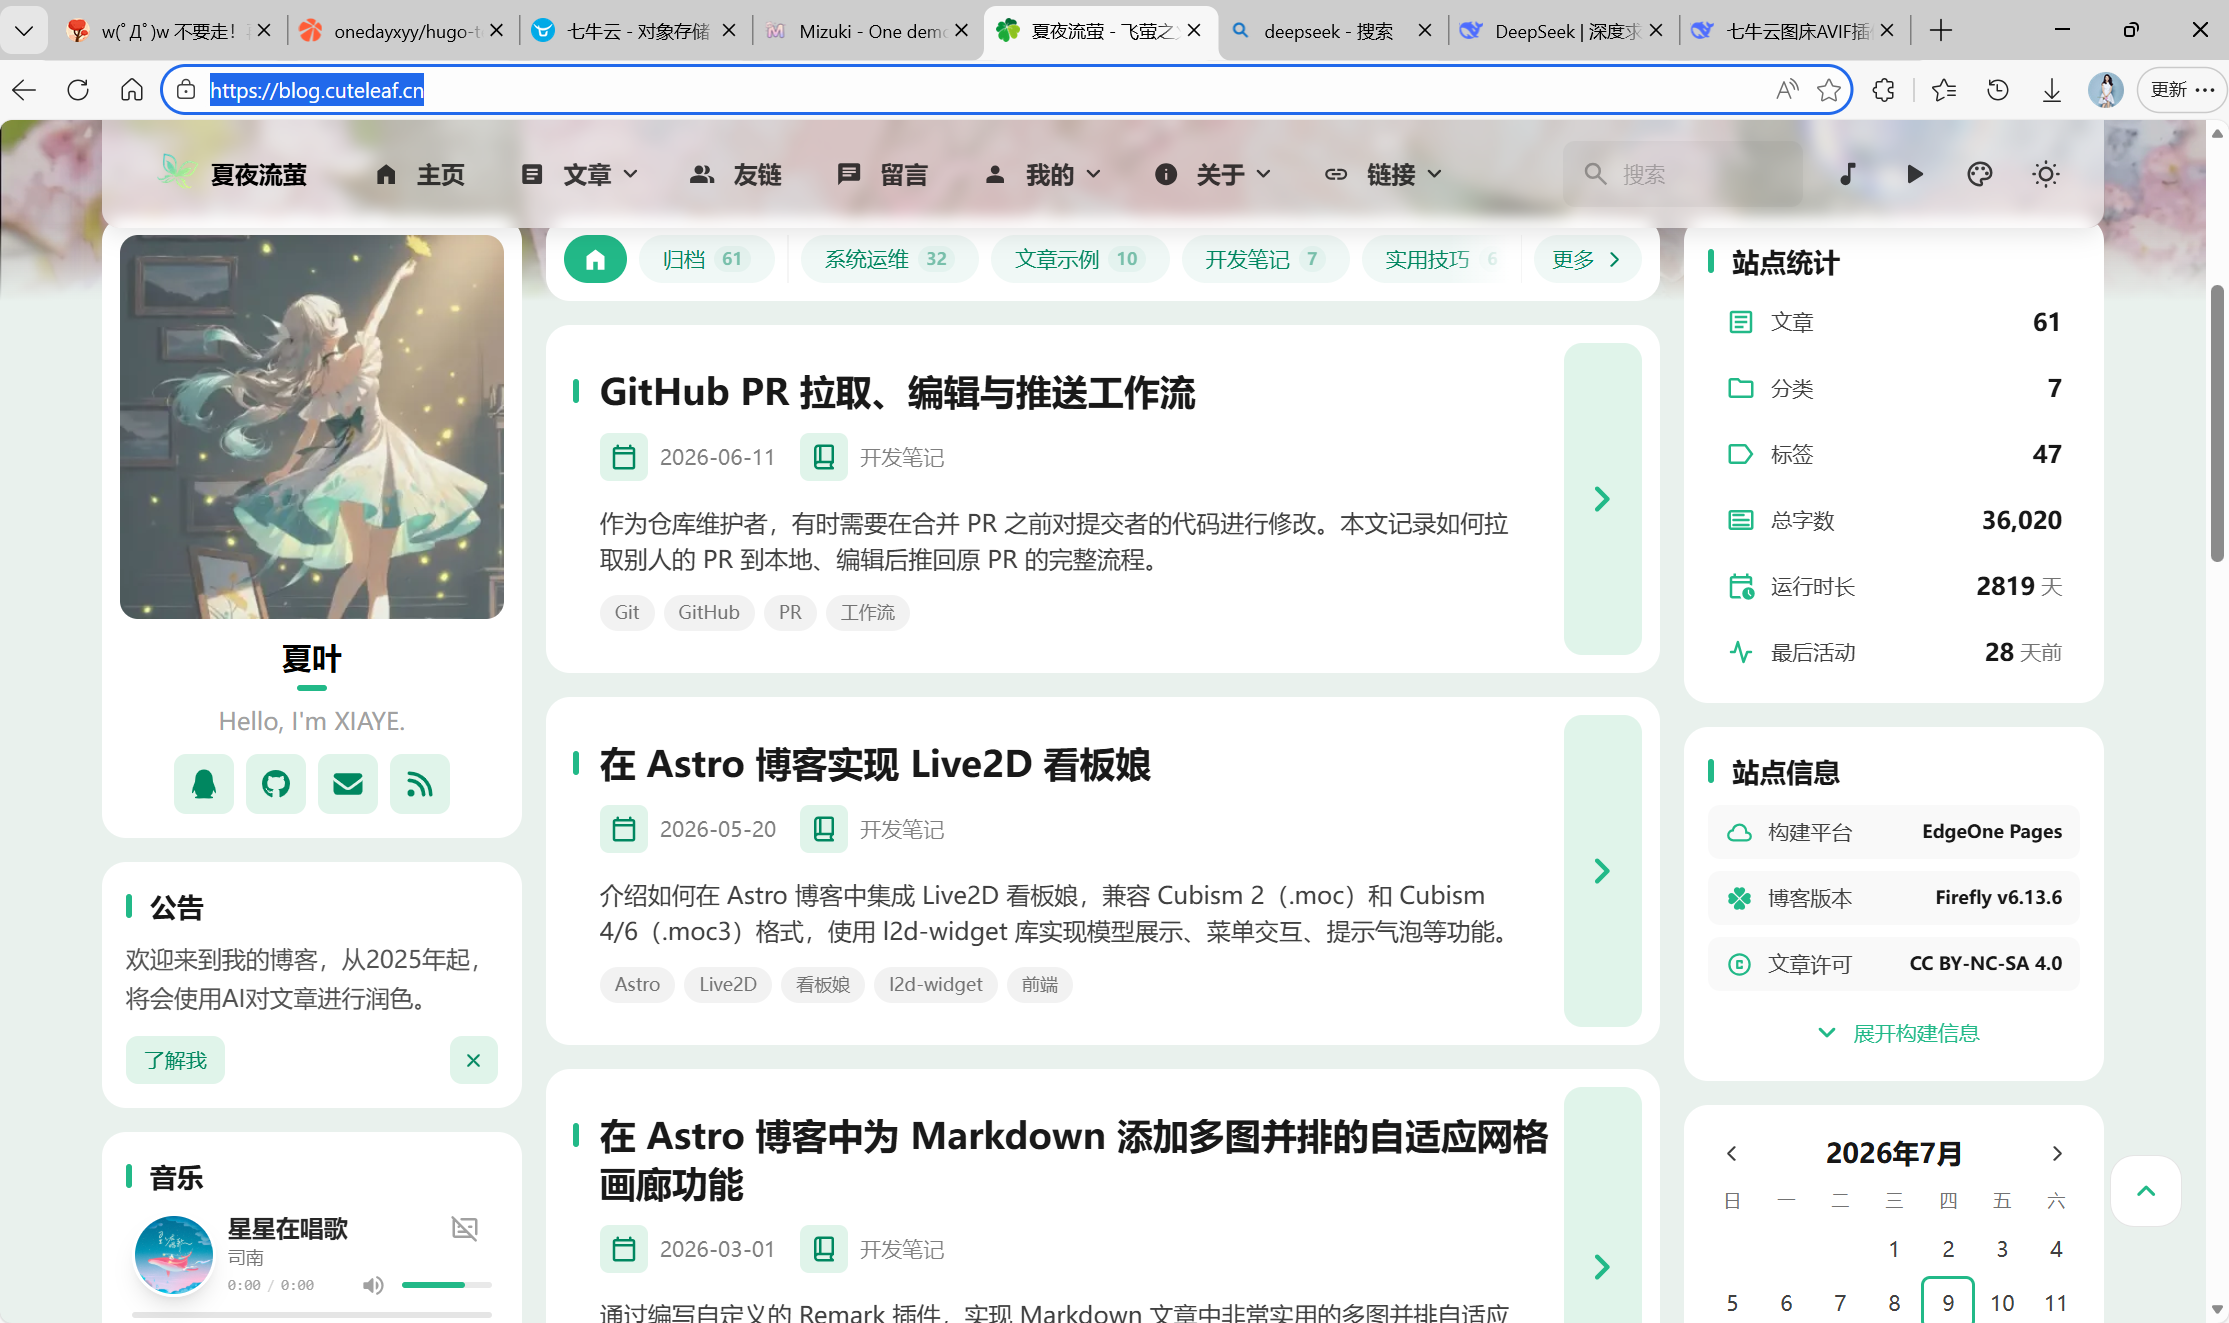Expand the 链接 navigation dropdown

tap(1384, 175)
